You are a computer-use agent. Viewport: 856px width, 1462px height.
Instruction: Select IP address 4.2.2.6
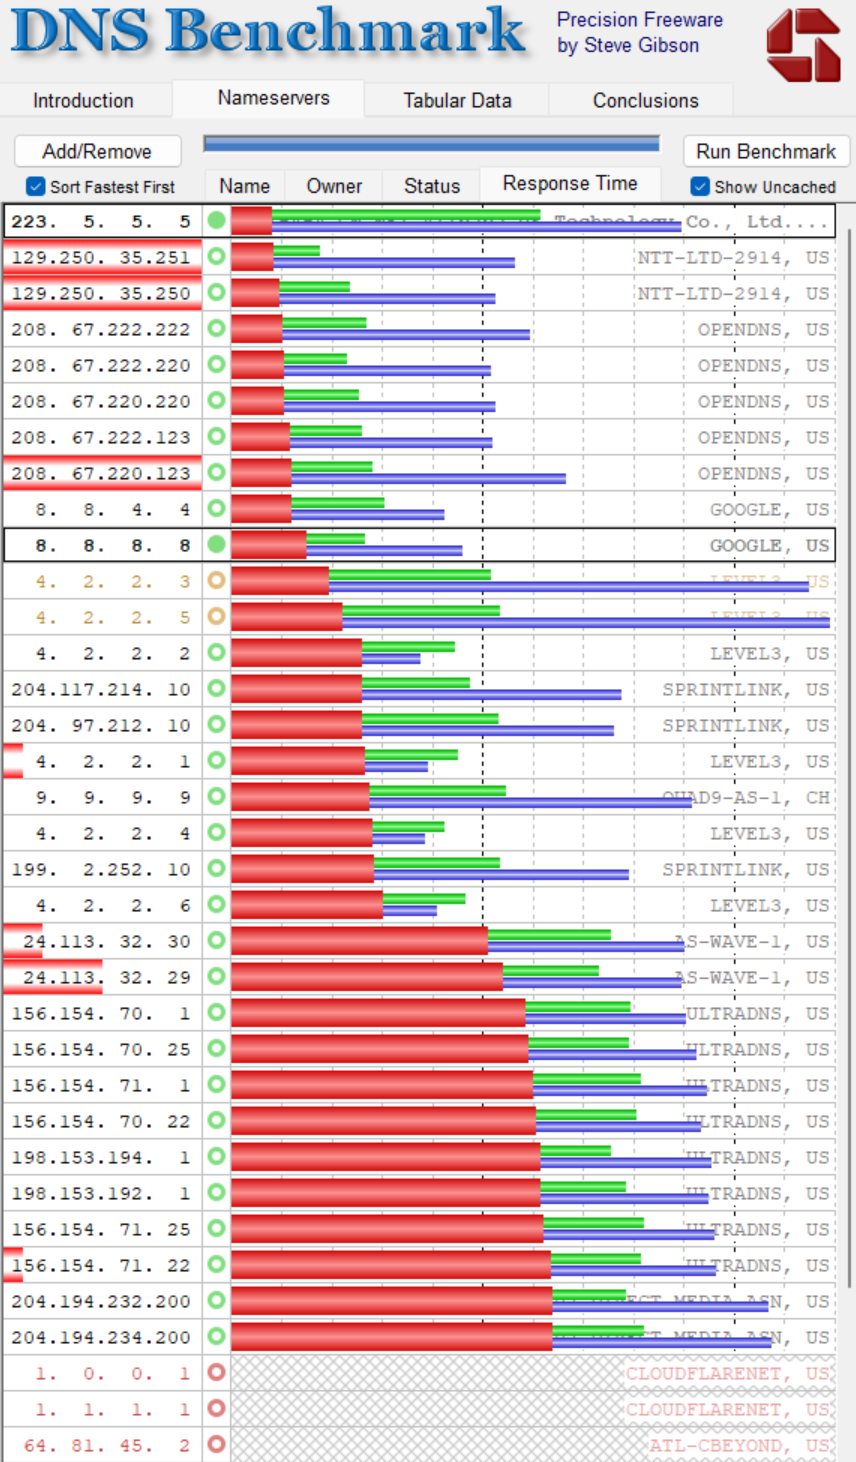113,905
